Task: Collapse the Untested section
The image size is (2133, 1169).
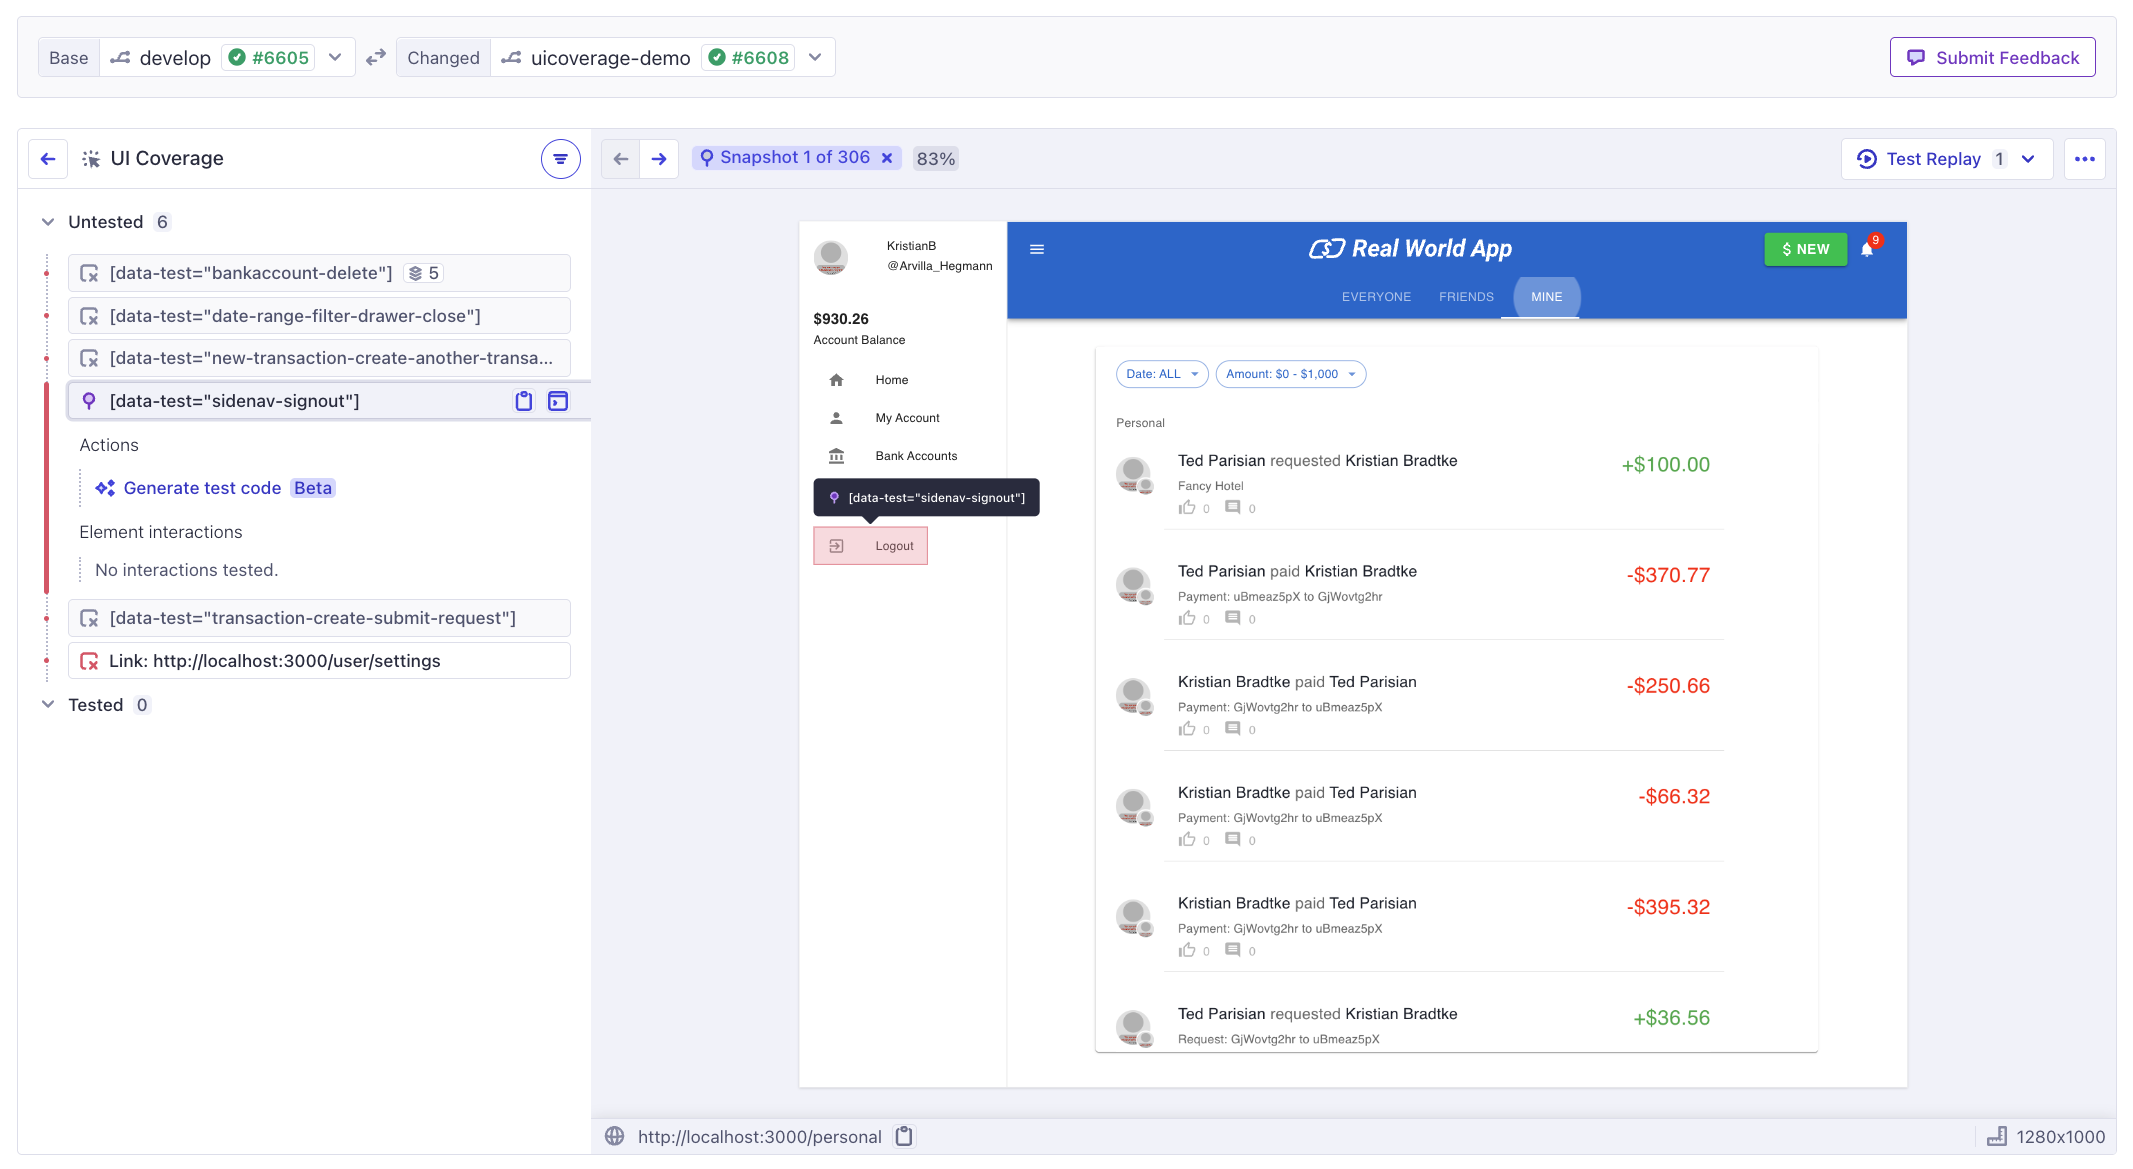Action: point(48,222)
